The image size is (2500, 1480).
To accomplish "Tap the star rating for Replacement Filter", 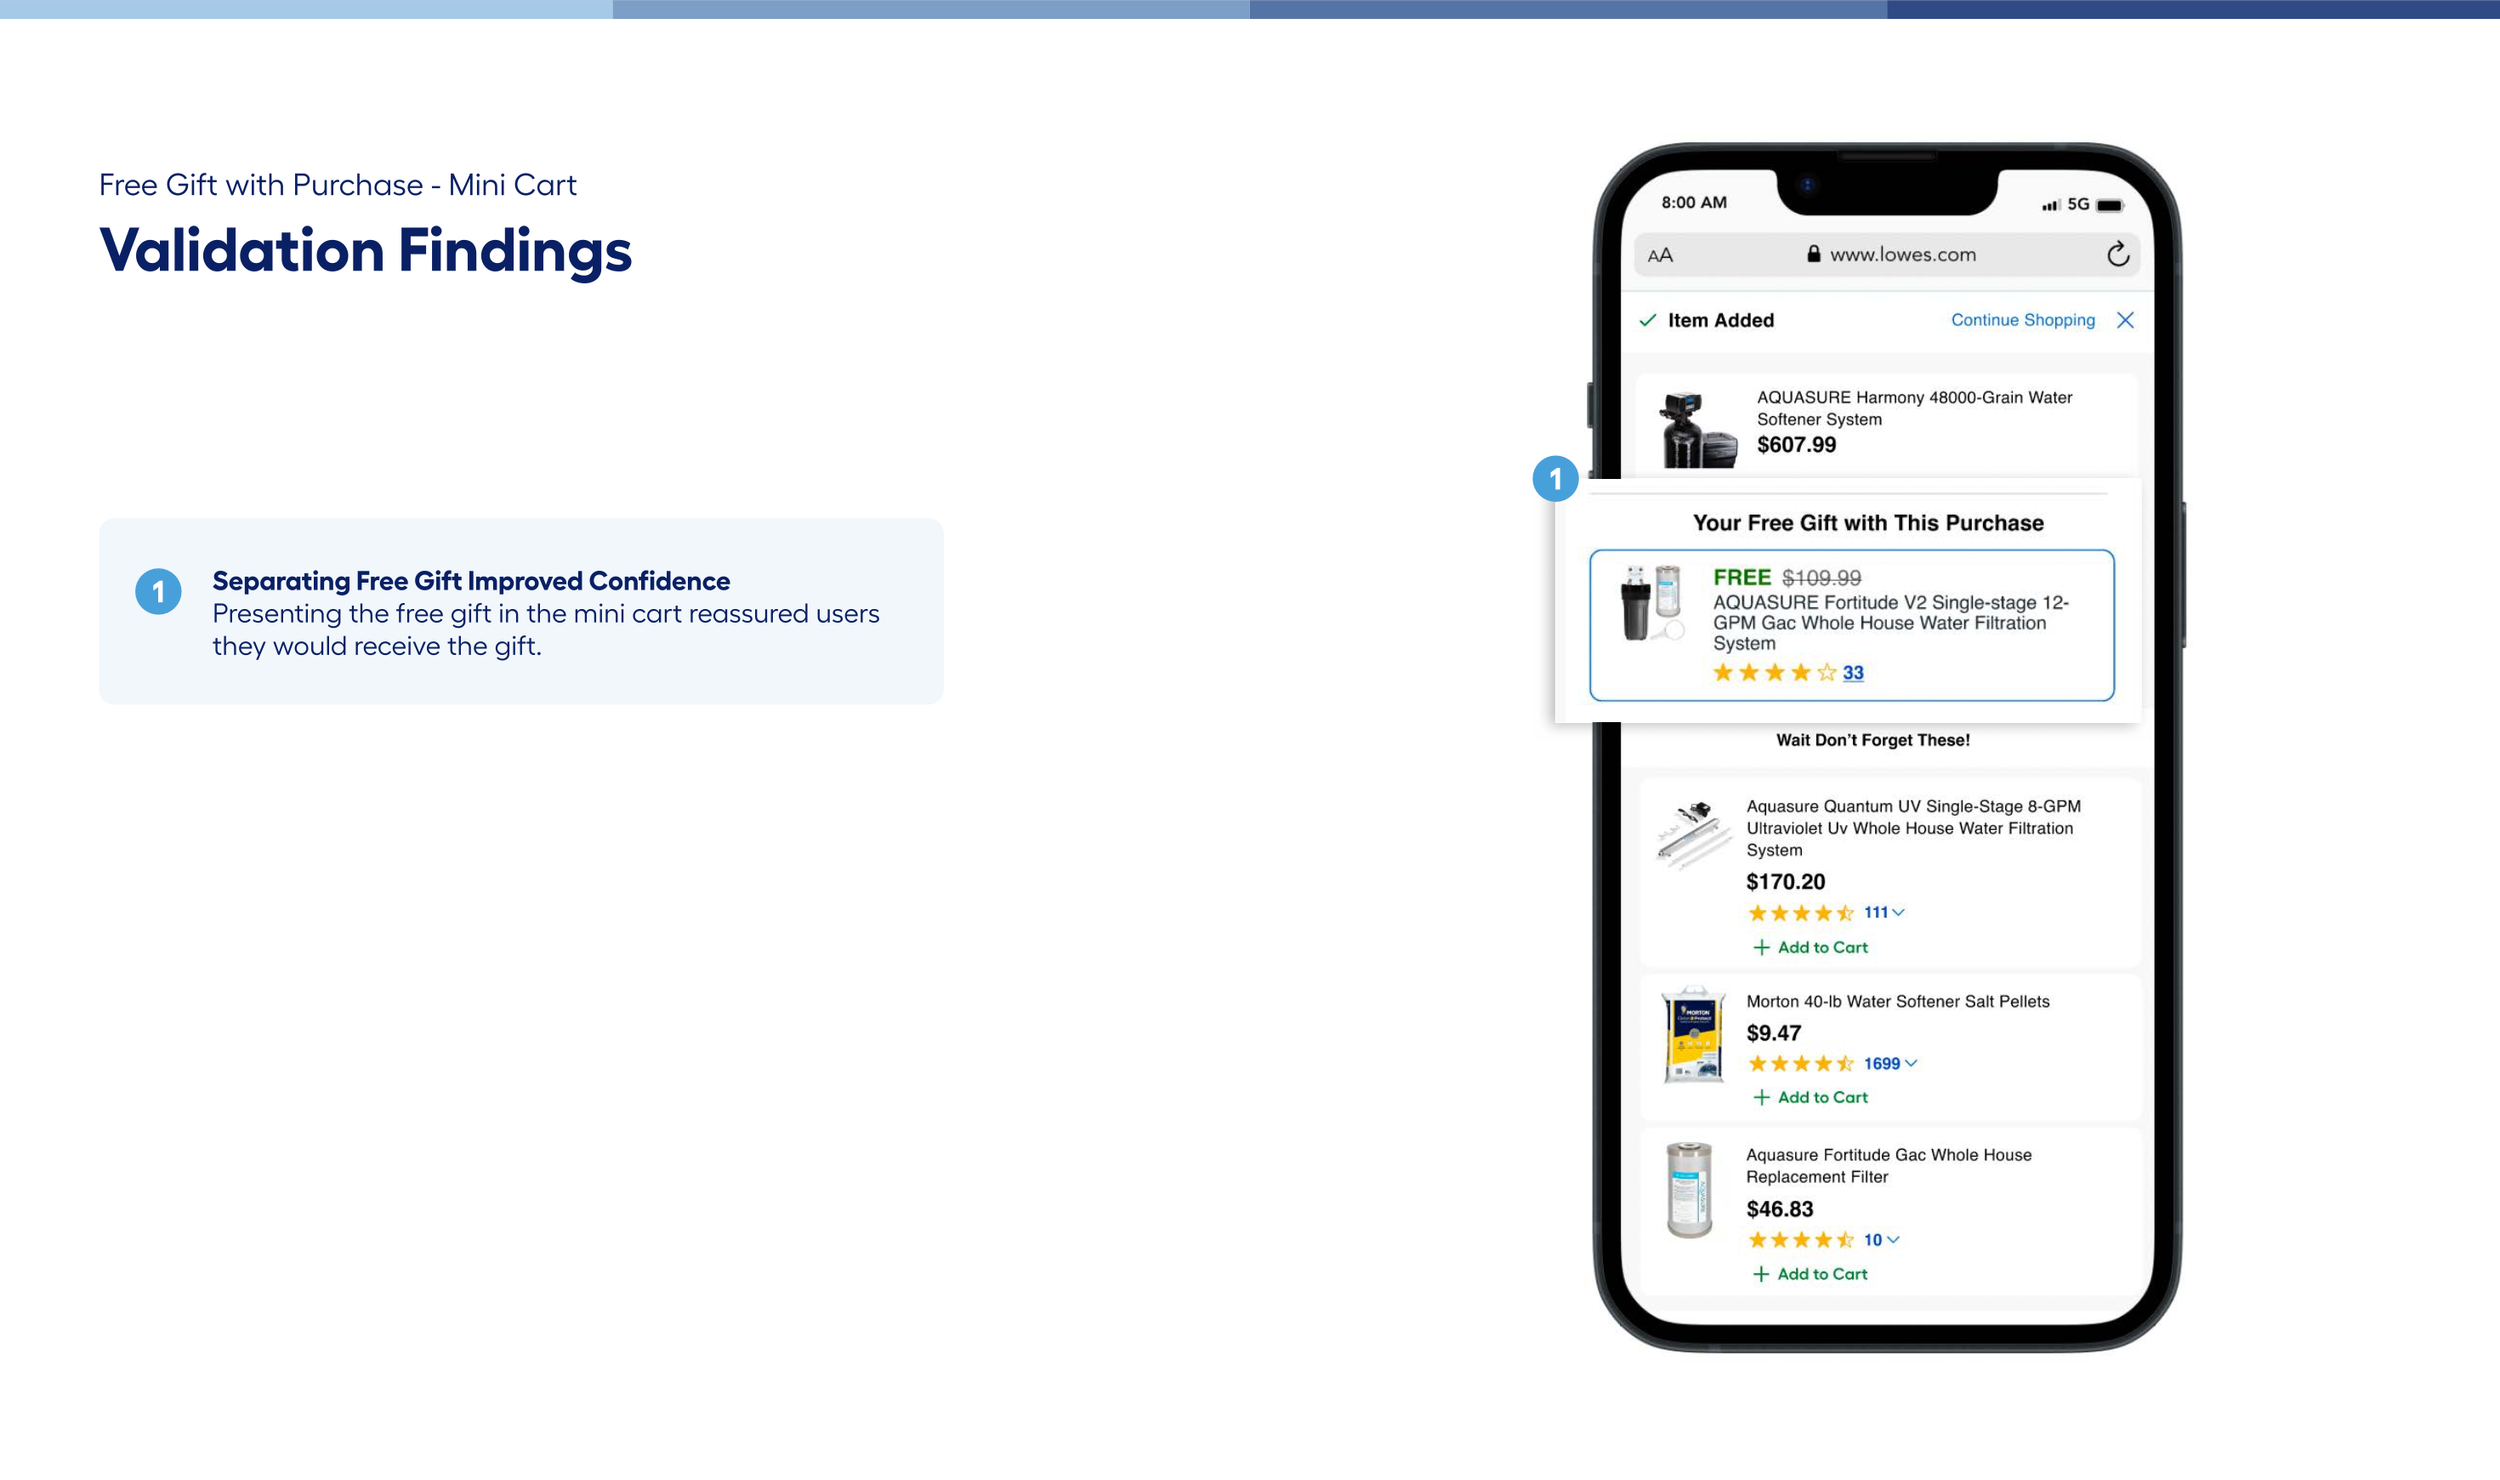I will (x=1800, y=1240).
